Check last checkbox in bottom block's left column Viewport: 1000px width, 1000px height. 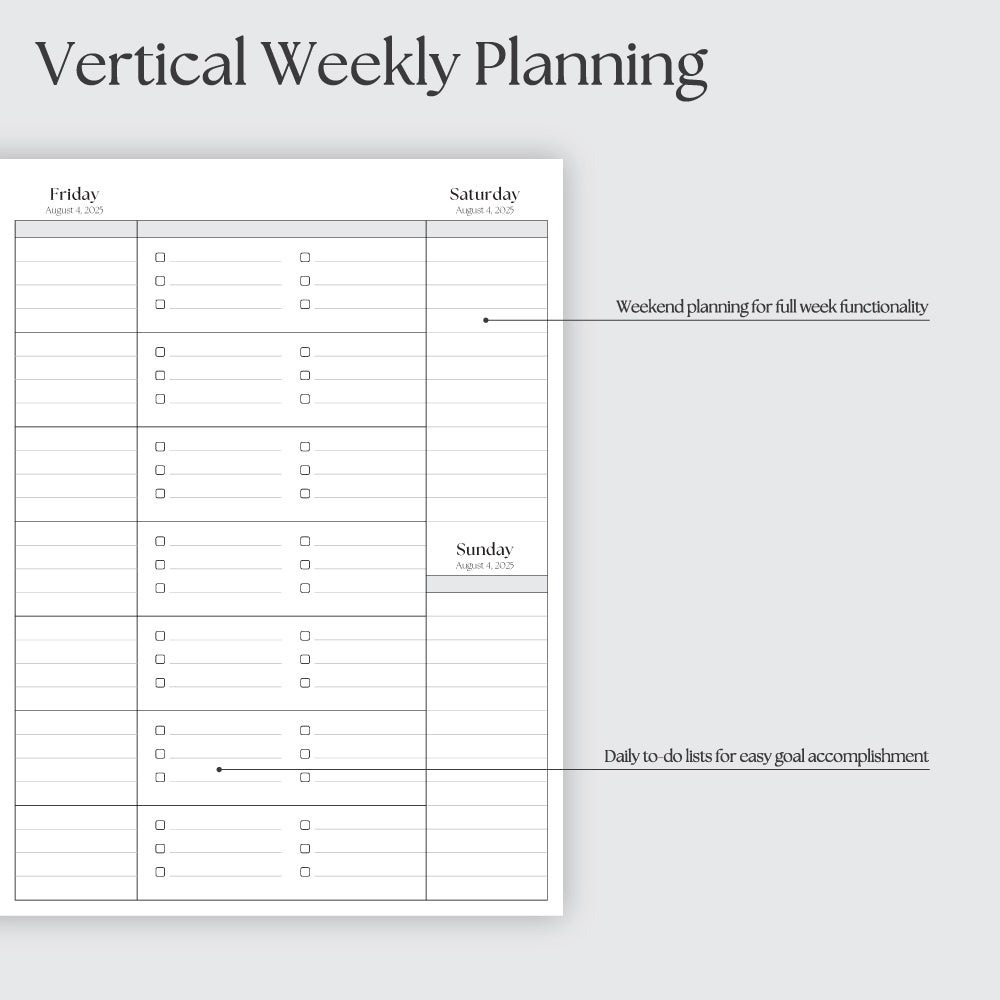tap(160, 872)
